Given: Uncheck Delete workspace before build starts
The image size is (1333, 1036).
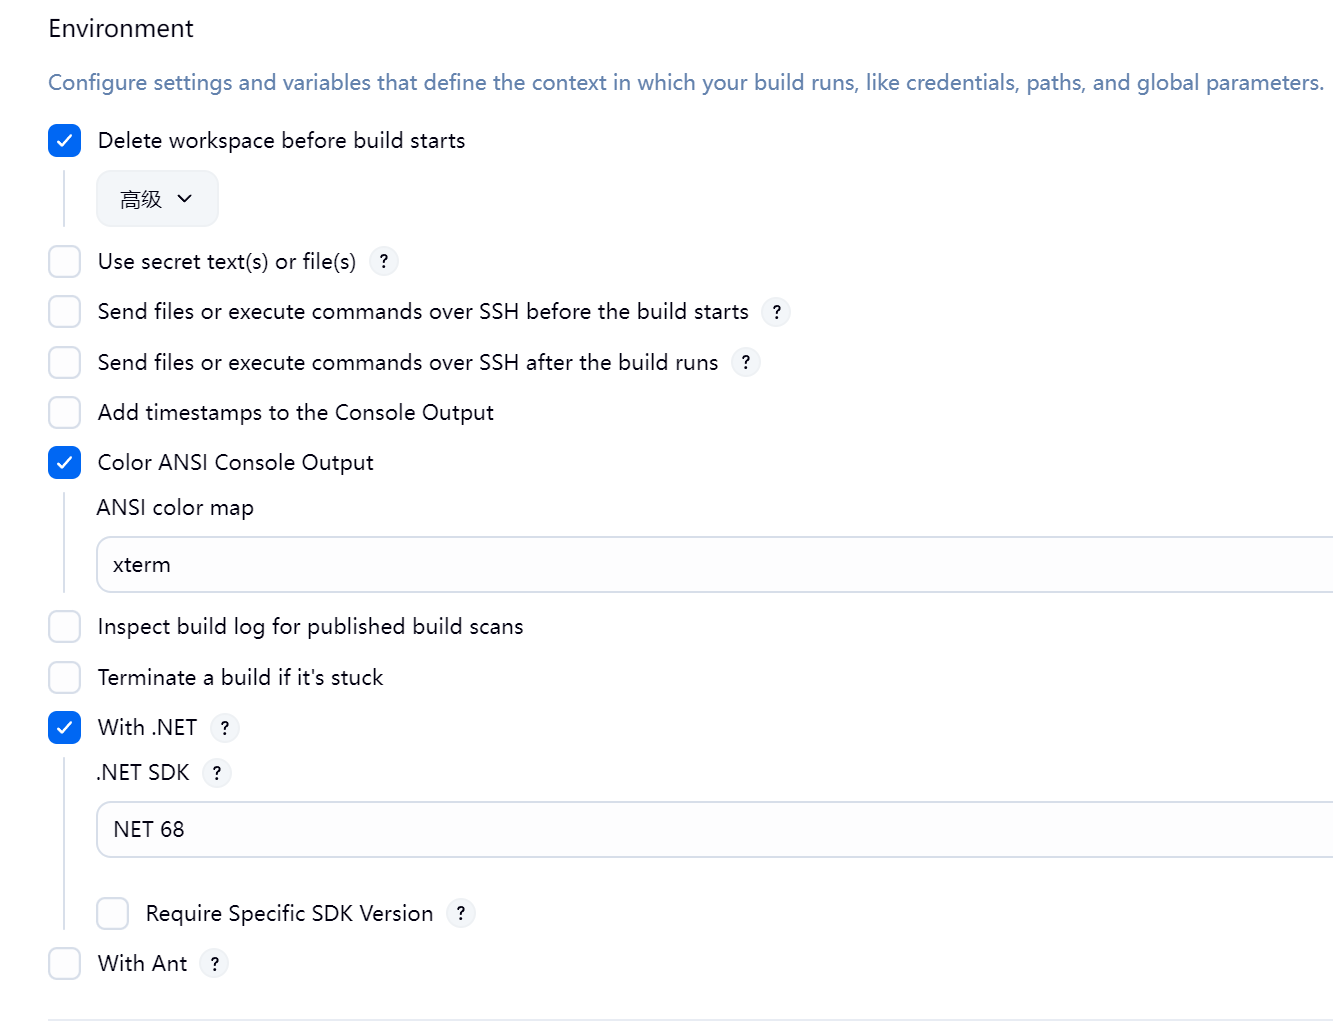Looking at the screenshot, I should [65, 141].
